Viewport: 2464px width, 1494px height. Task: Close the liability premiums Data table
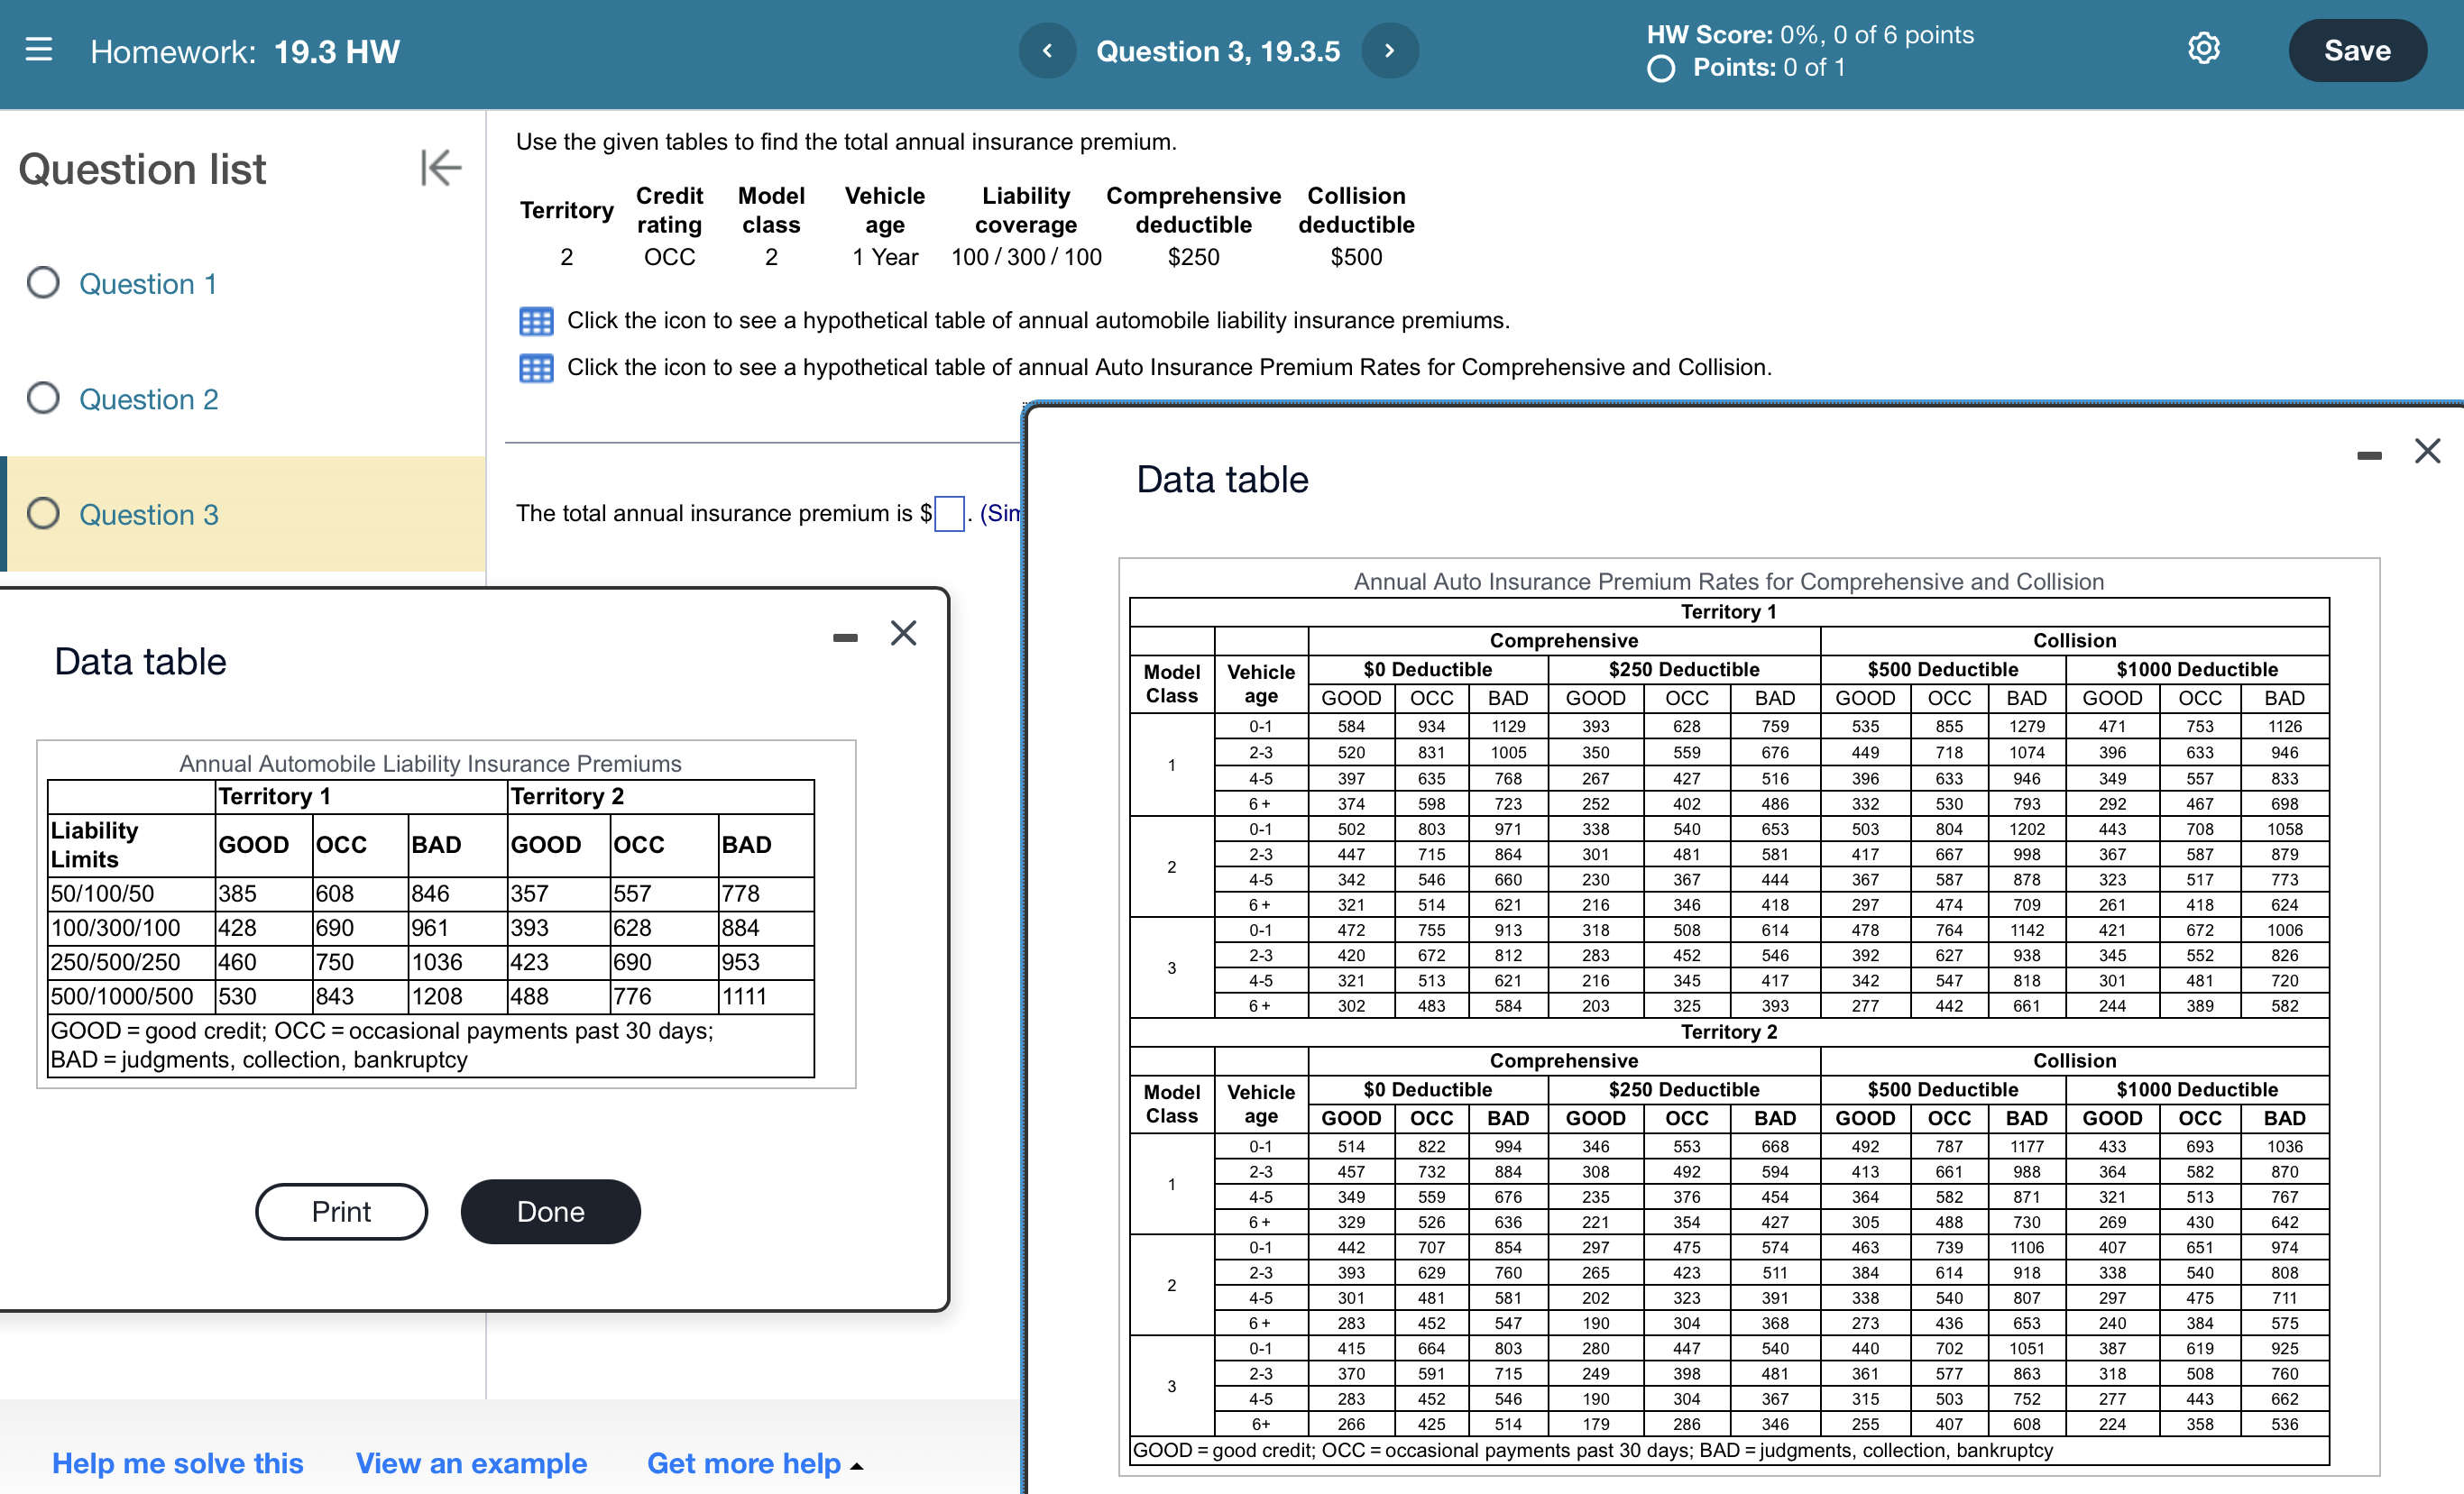pyautogui.click(x=903, y=633)
